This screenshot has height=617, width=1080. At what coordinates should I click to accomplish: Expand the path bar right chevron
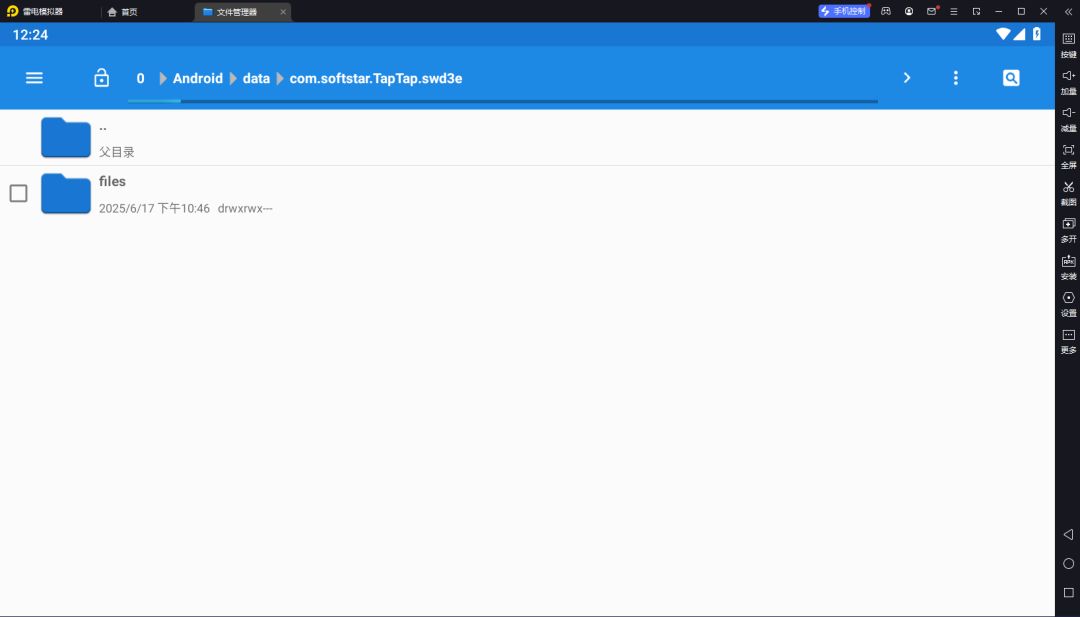click(907, 78)
